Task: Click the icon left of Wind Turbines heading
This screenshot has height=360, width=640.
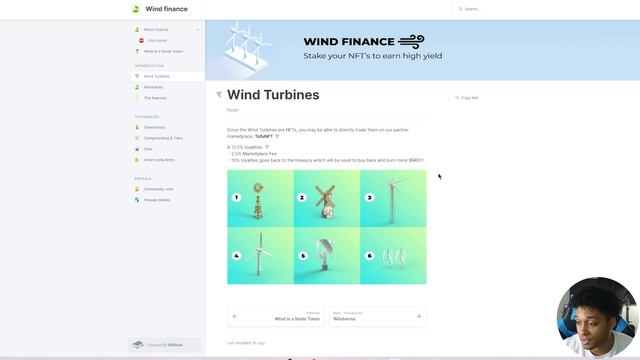Action: pos(219,95)
